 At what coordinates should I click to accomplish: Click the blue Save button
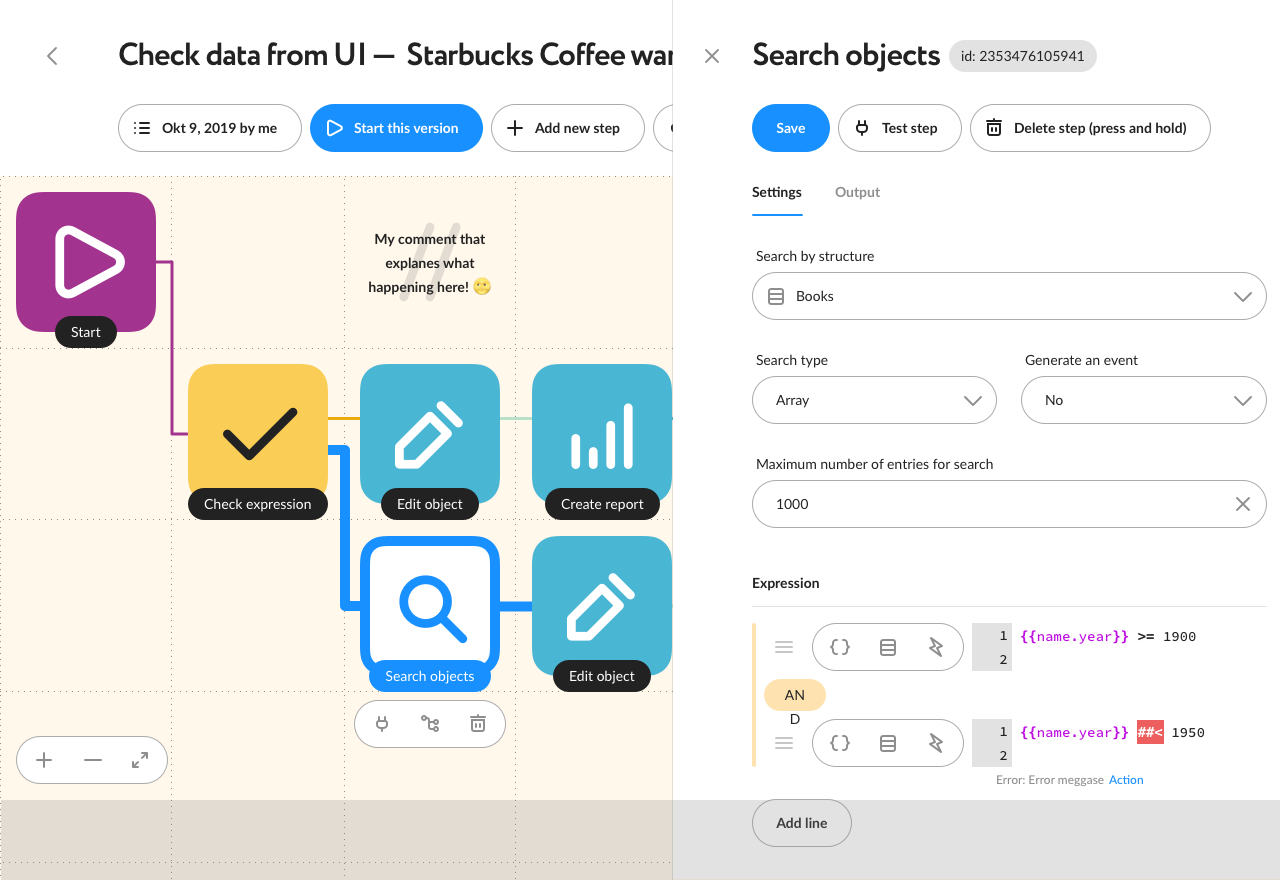tap(791, 128)
